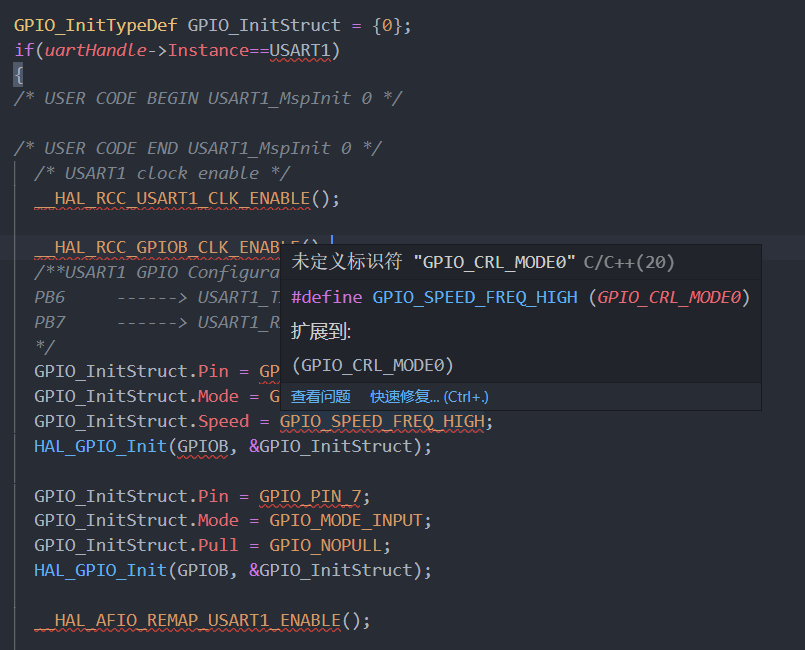Click the Speed member of GPIO_InitStruct
Viewport: 805px width, 650px height.
tap(223, 422)
